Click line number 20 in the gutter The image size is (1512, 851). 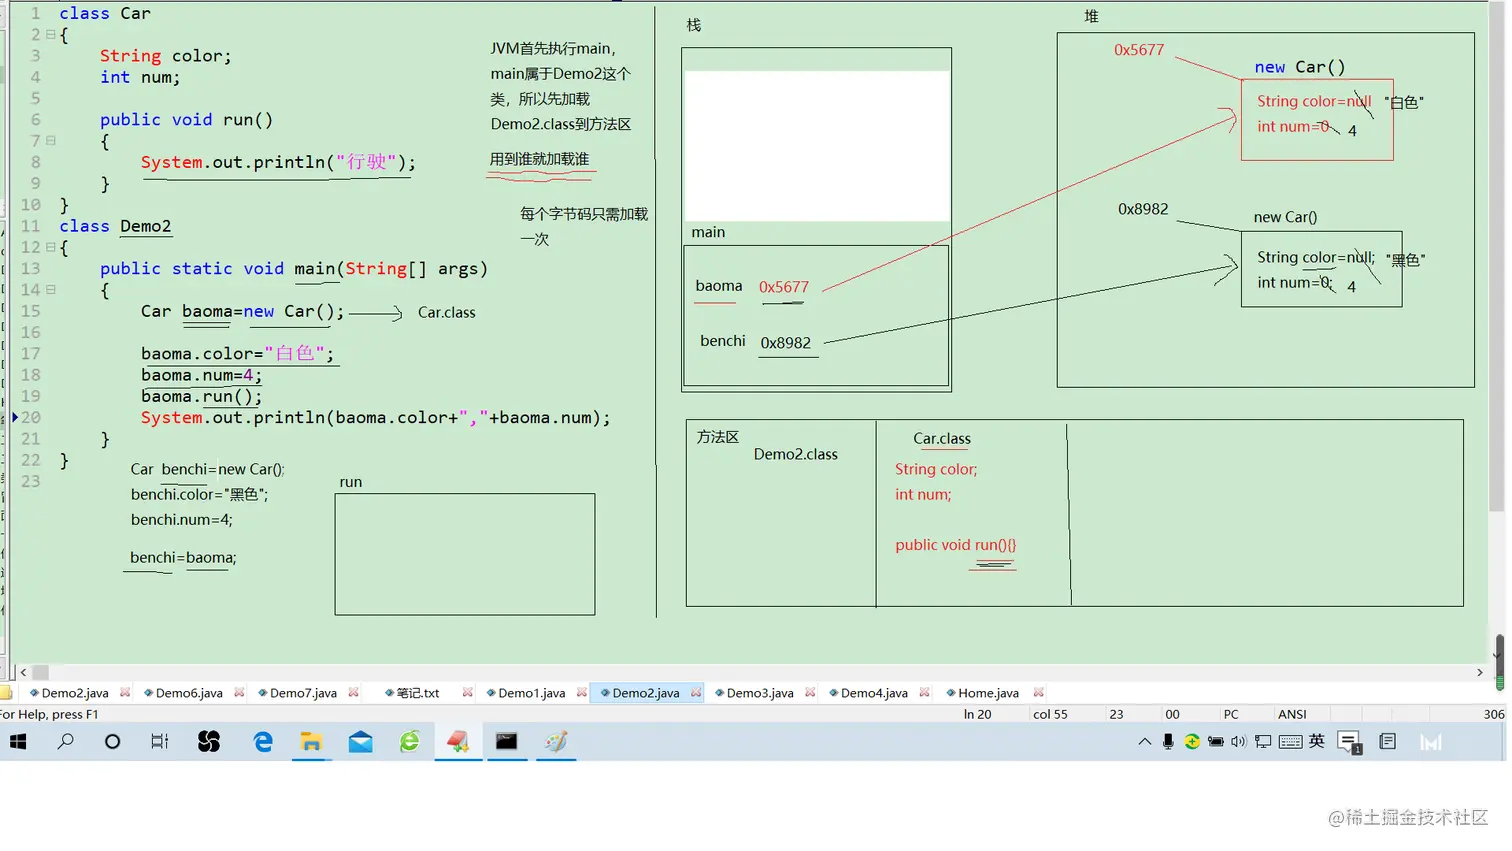[31, 418]
